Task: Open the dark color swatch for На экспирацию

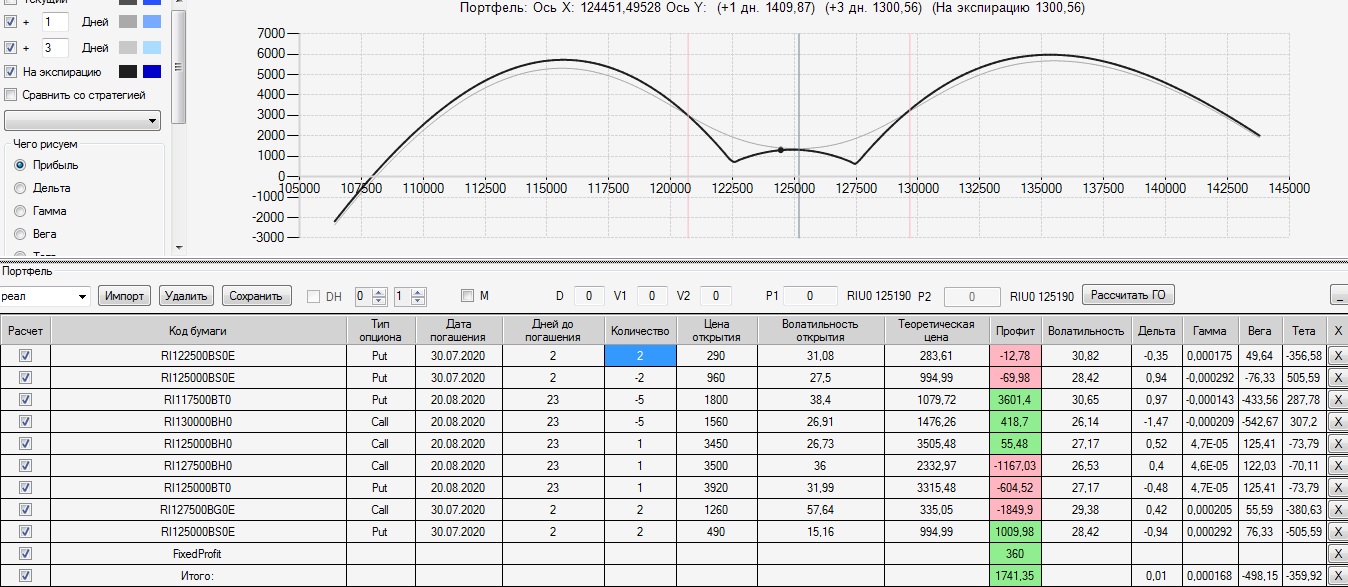Action: [x=128, y=72]
